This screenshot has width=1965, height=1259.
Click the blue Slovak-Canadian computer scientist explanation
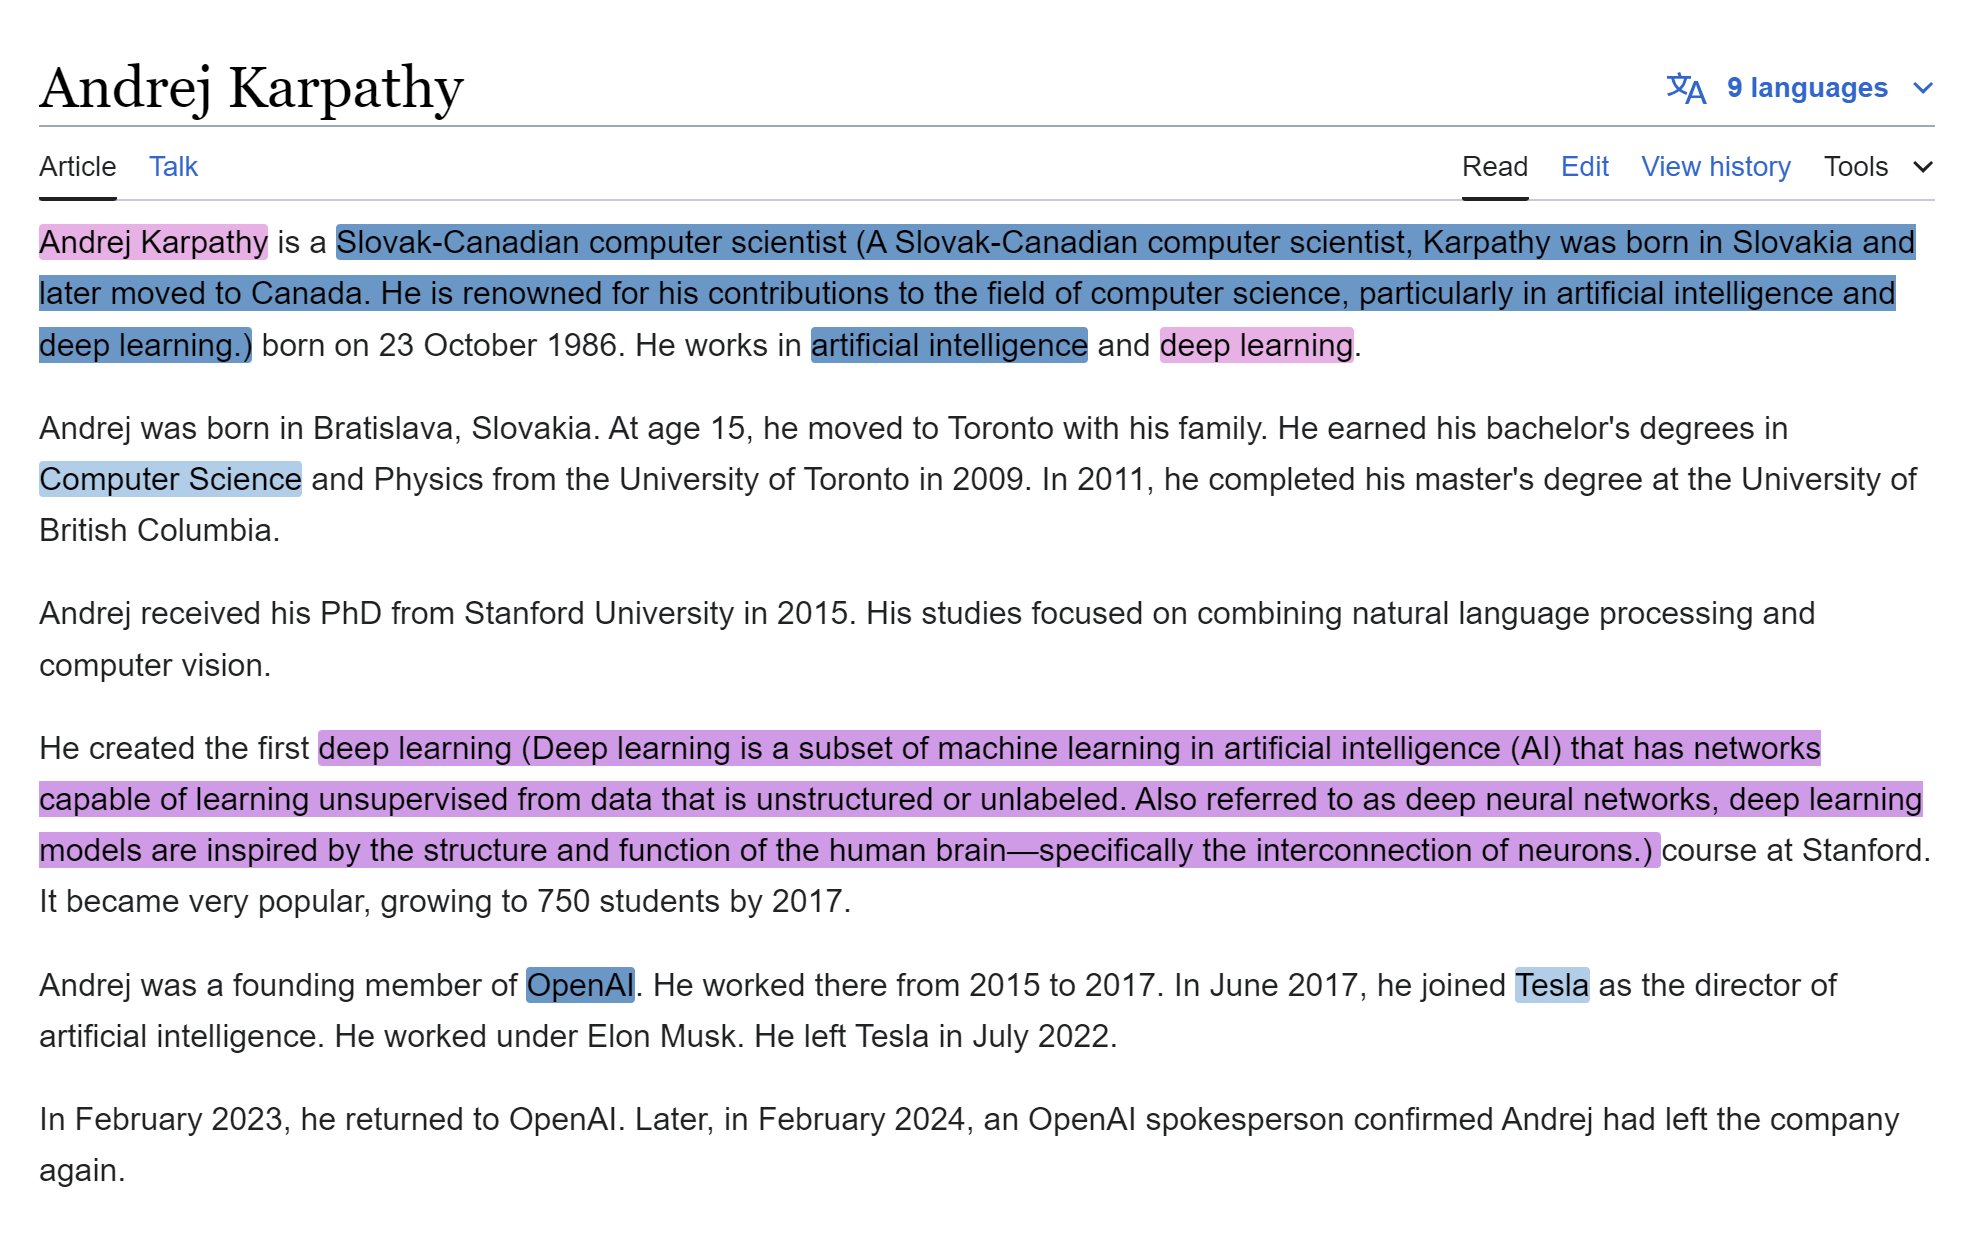click(966, 294)
